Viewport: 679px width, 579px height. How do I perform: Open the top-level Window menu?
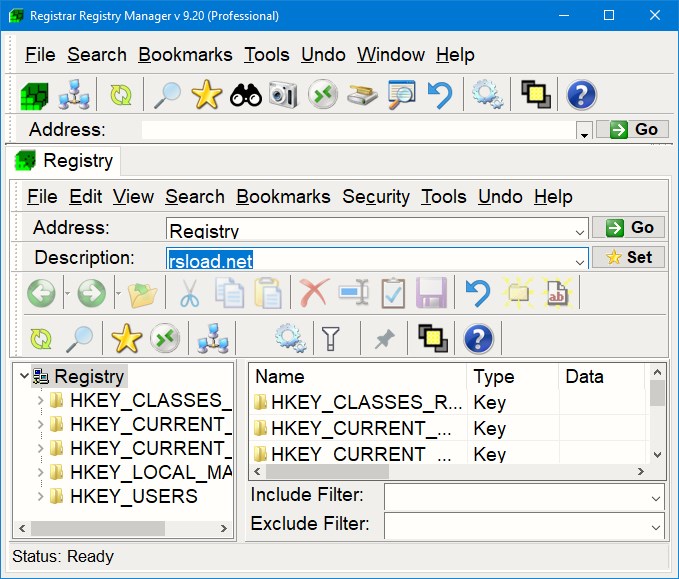(x=391, y=55)
